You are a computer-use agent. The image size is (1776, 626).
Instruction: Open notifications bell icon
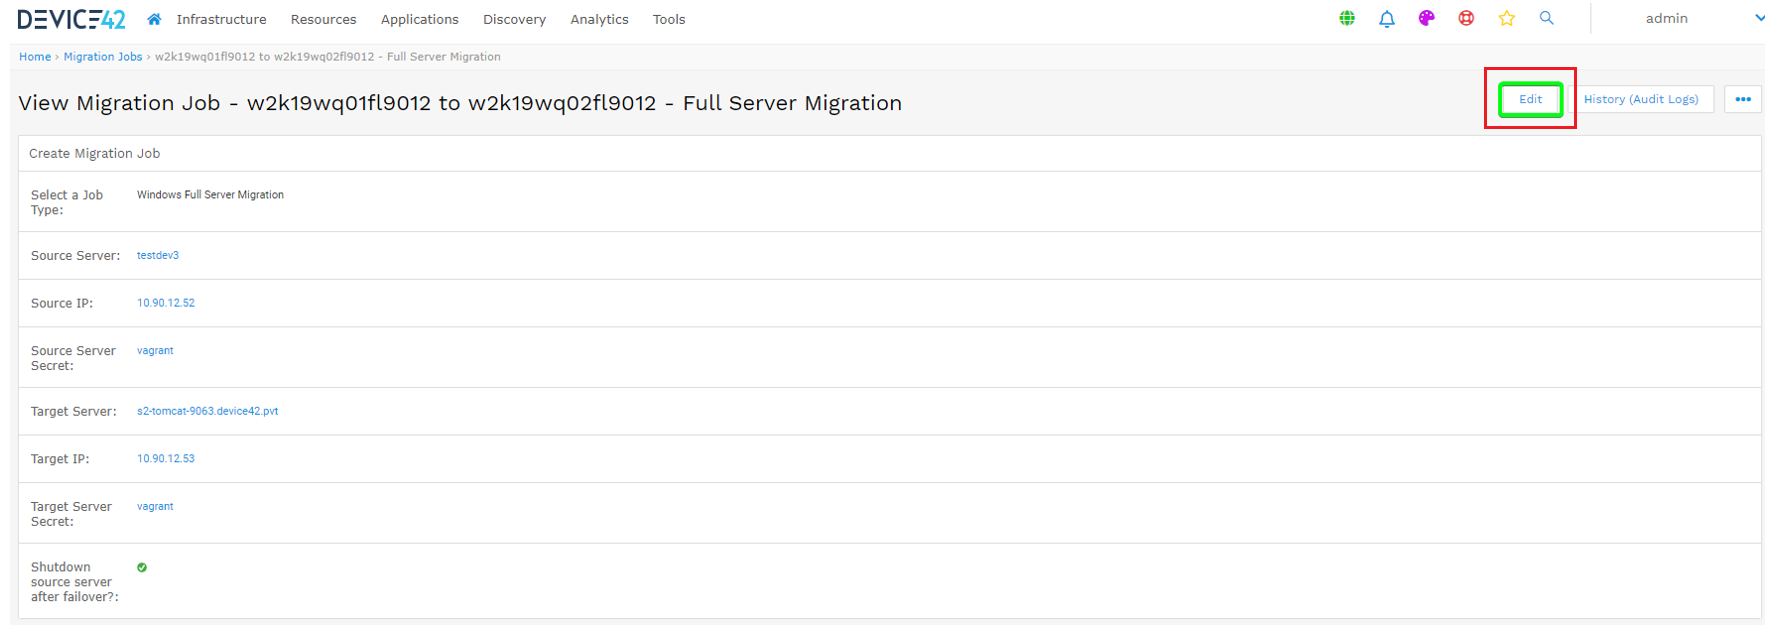click(x=1387, y=18)
